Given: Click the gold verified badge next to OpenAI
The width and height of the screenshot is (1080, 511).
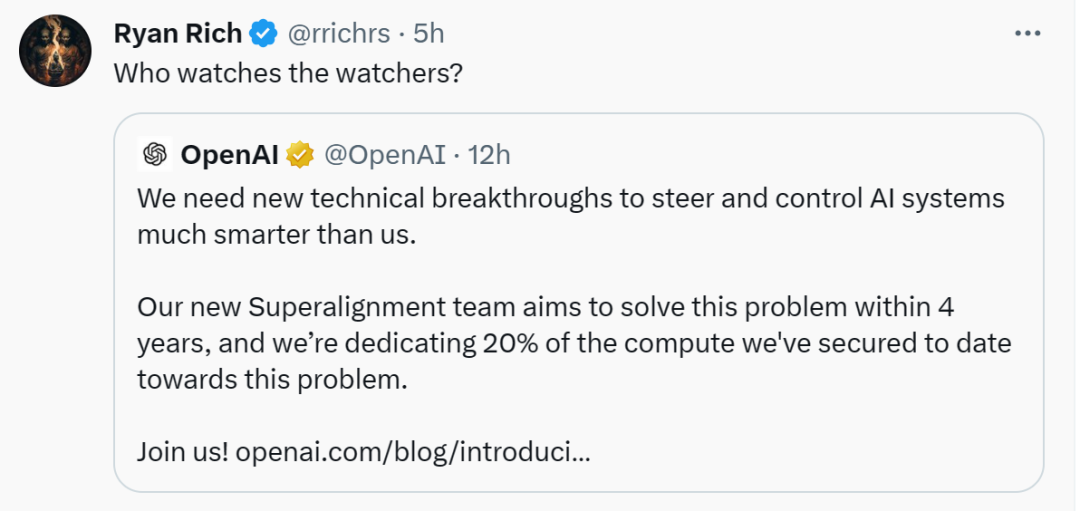Looking at the screenshot, I should pos(300,155).
